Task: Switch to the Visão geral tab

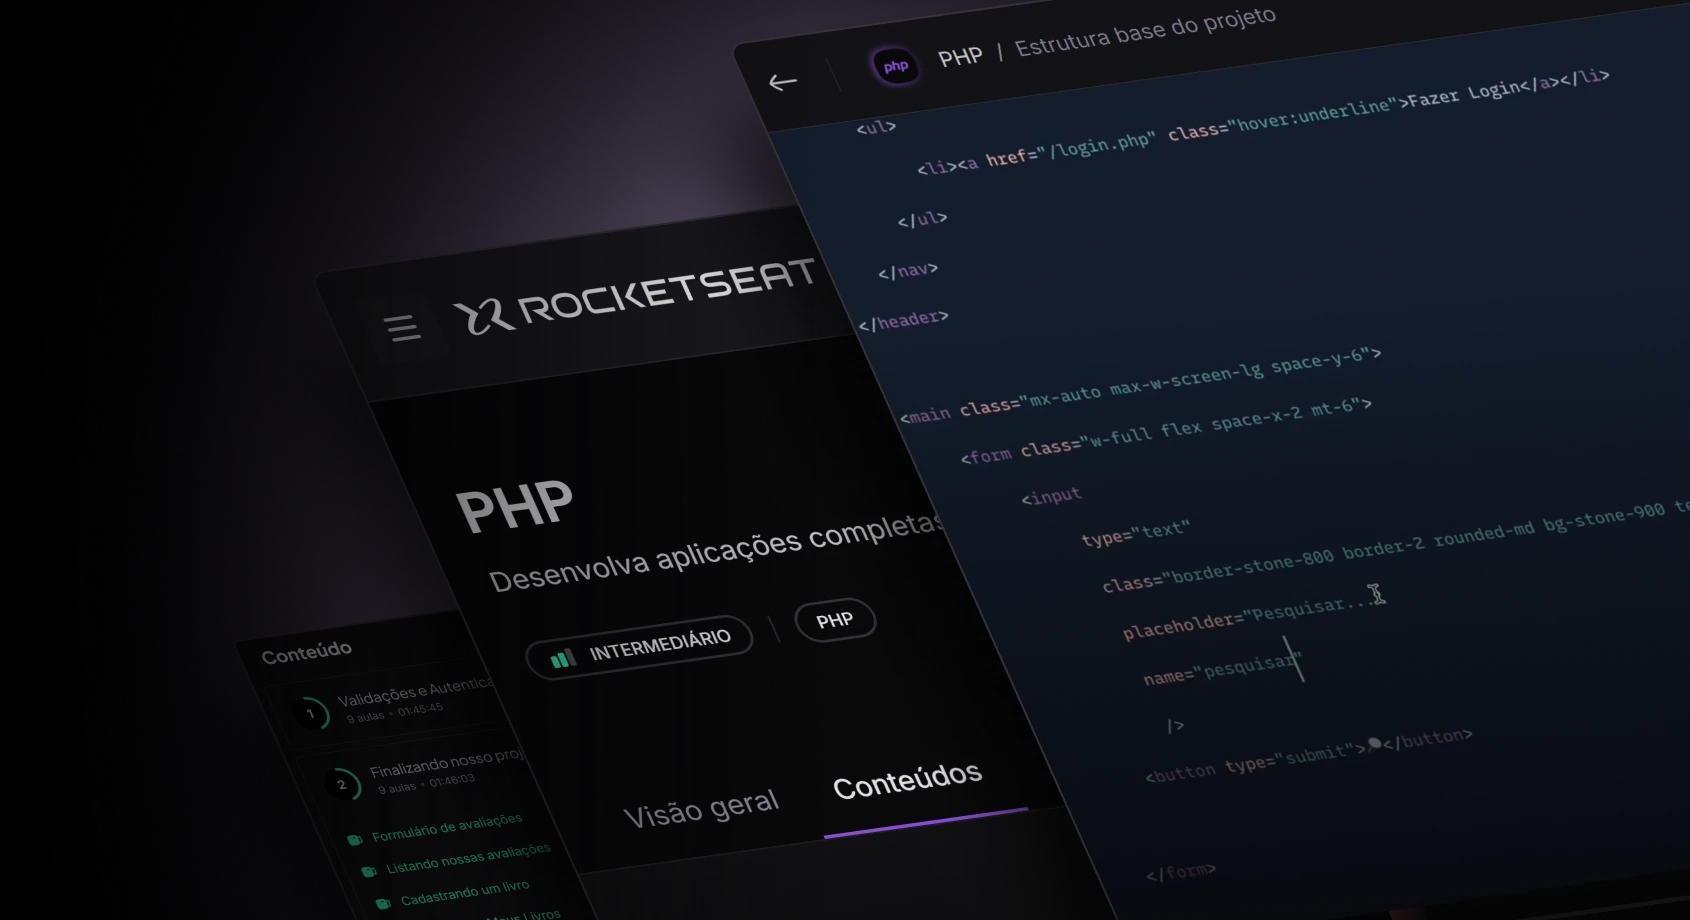Action: [x=701, y=808]
